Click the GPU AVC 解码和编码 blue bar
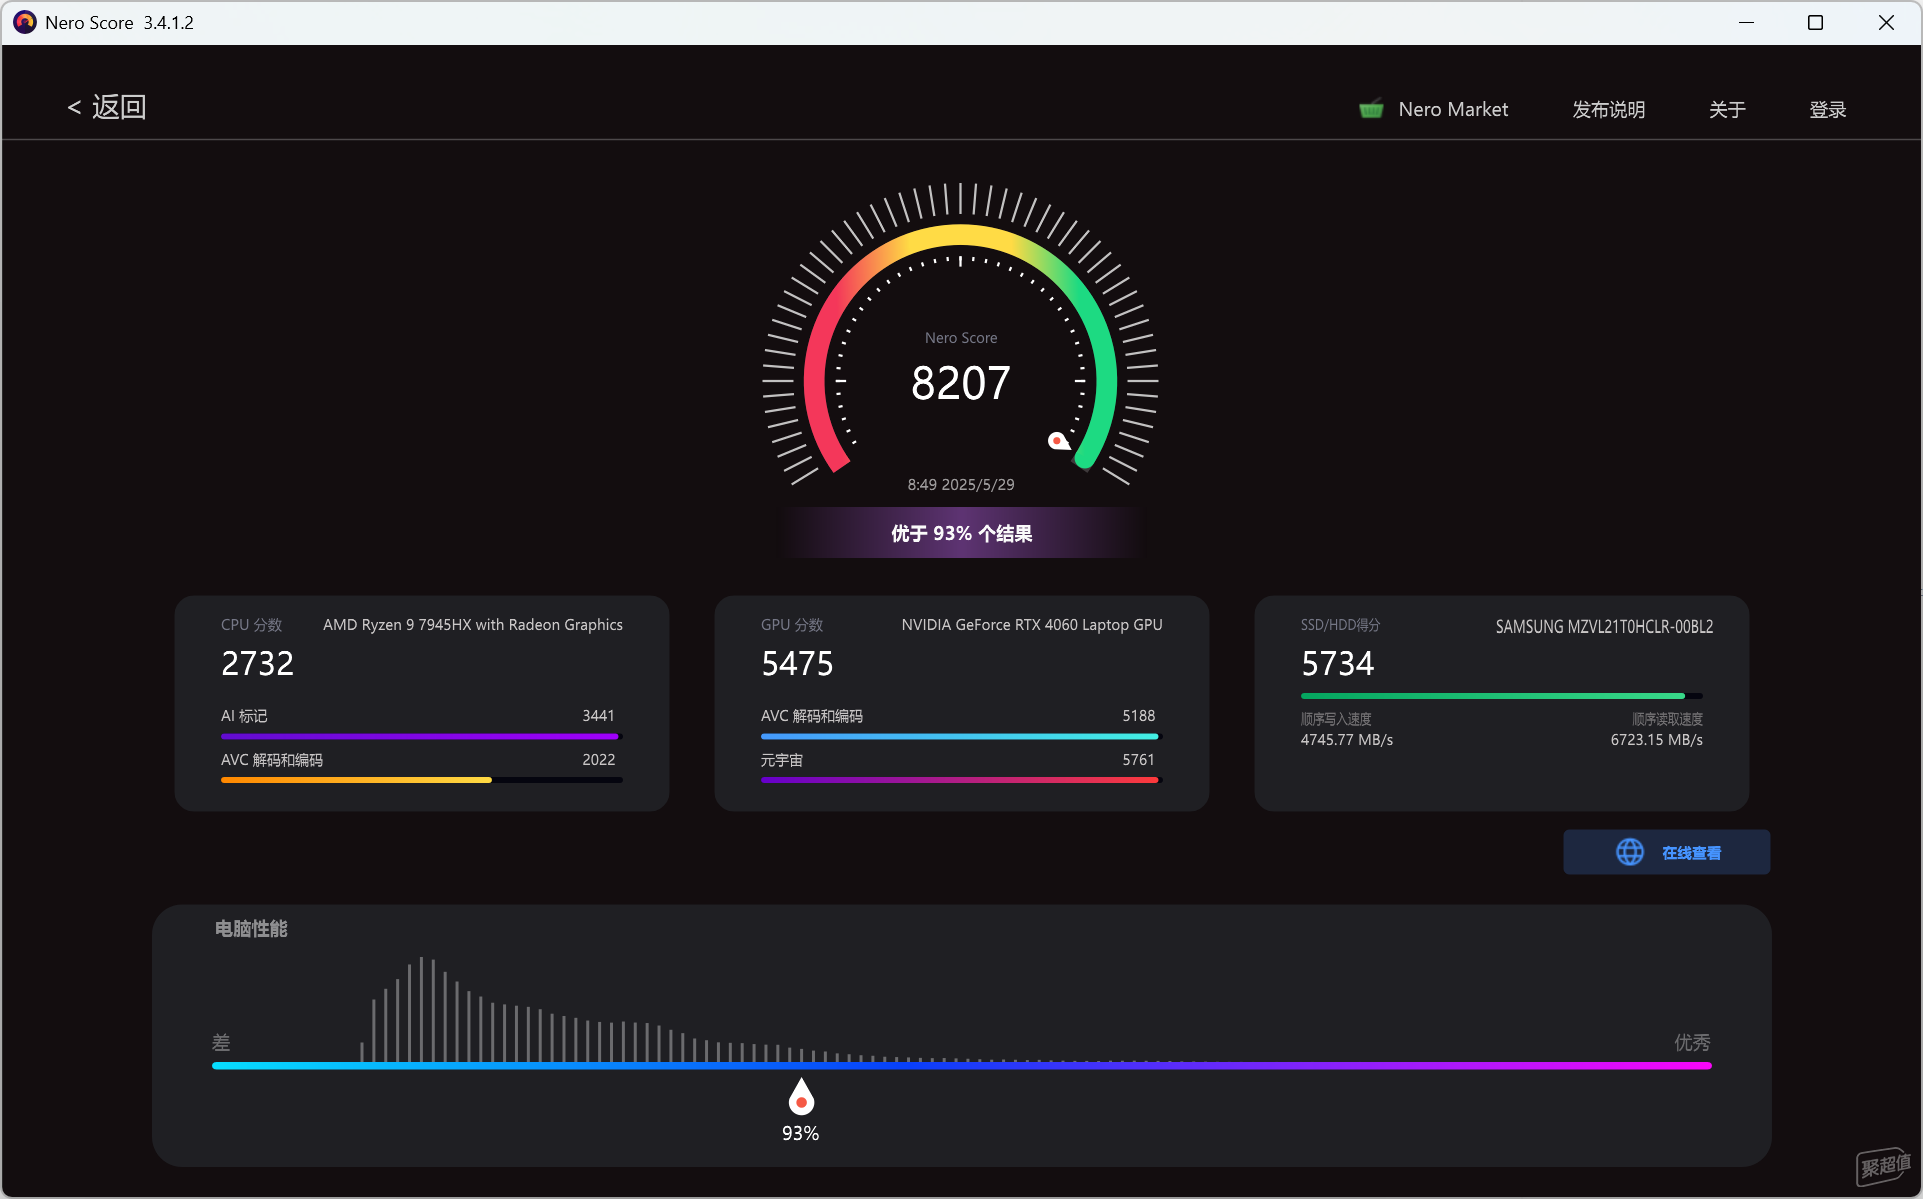Image resolution: width=1923 pixels, height=1199 pixels. click(960, 736)
